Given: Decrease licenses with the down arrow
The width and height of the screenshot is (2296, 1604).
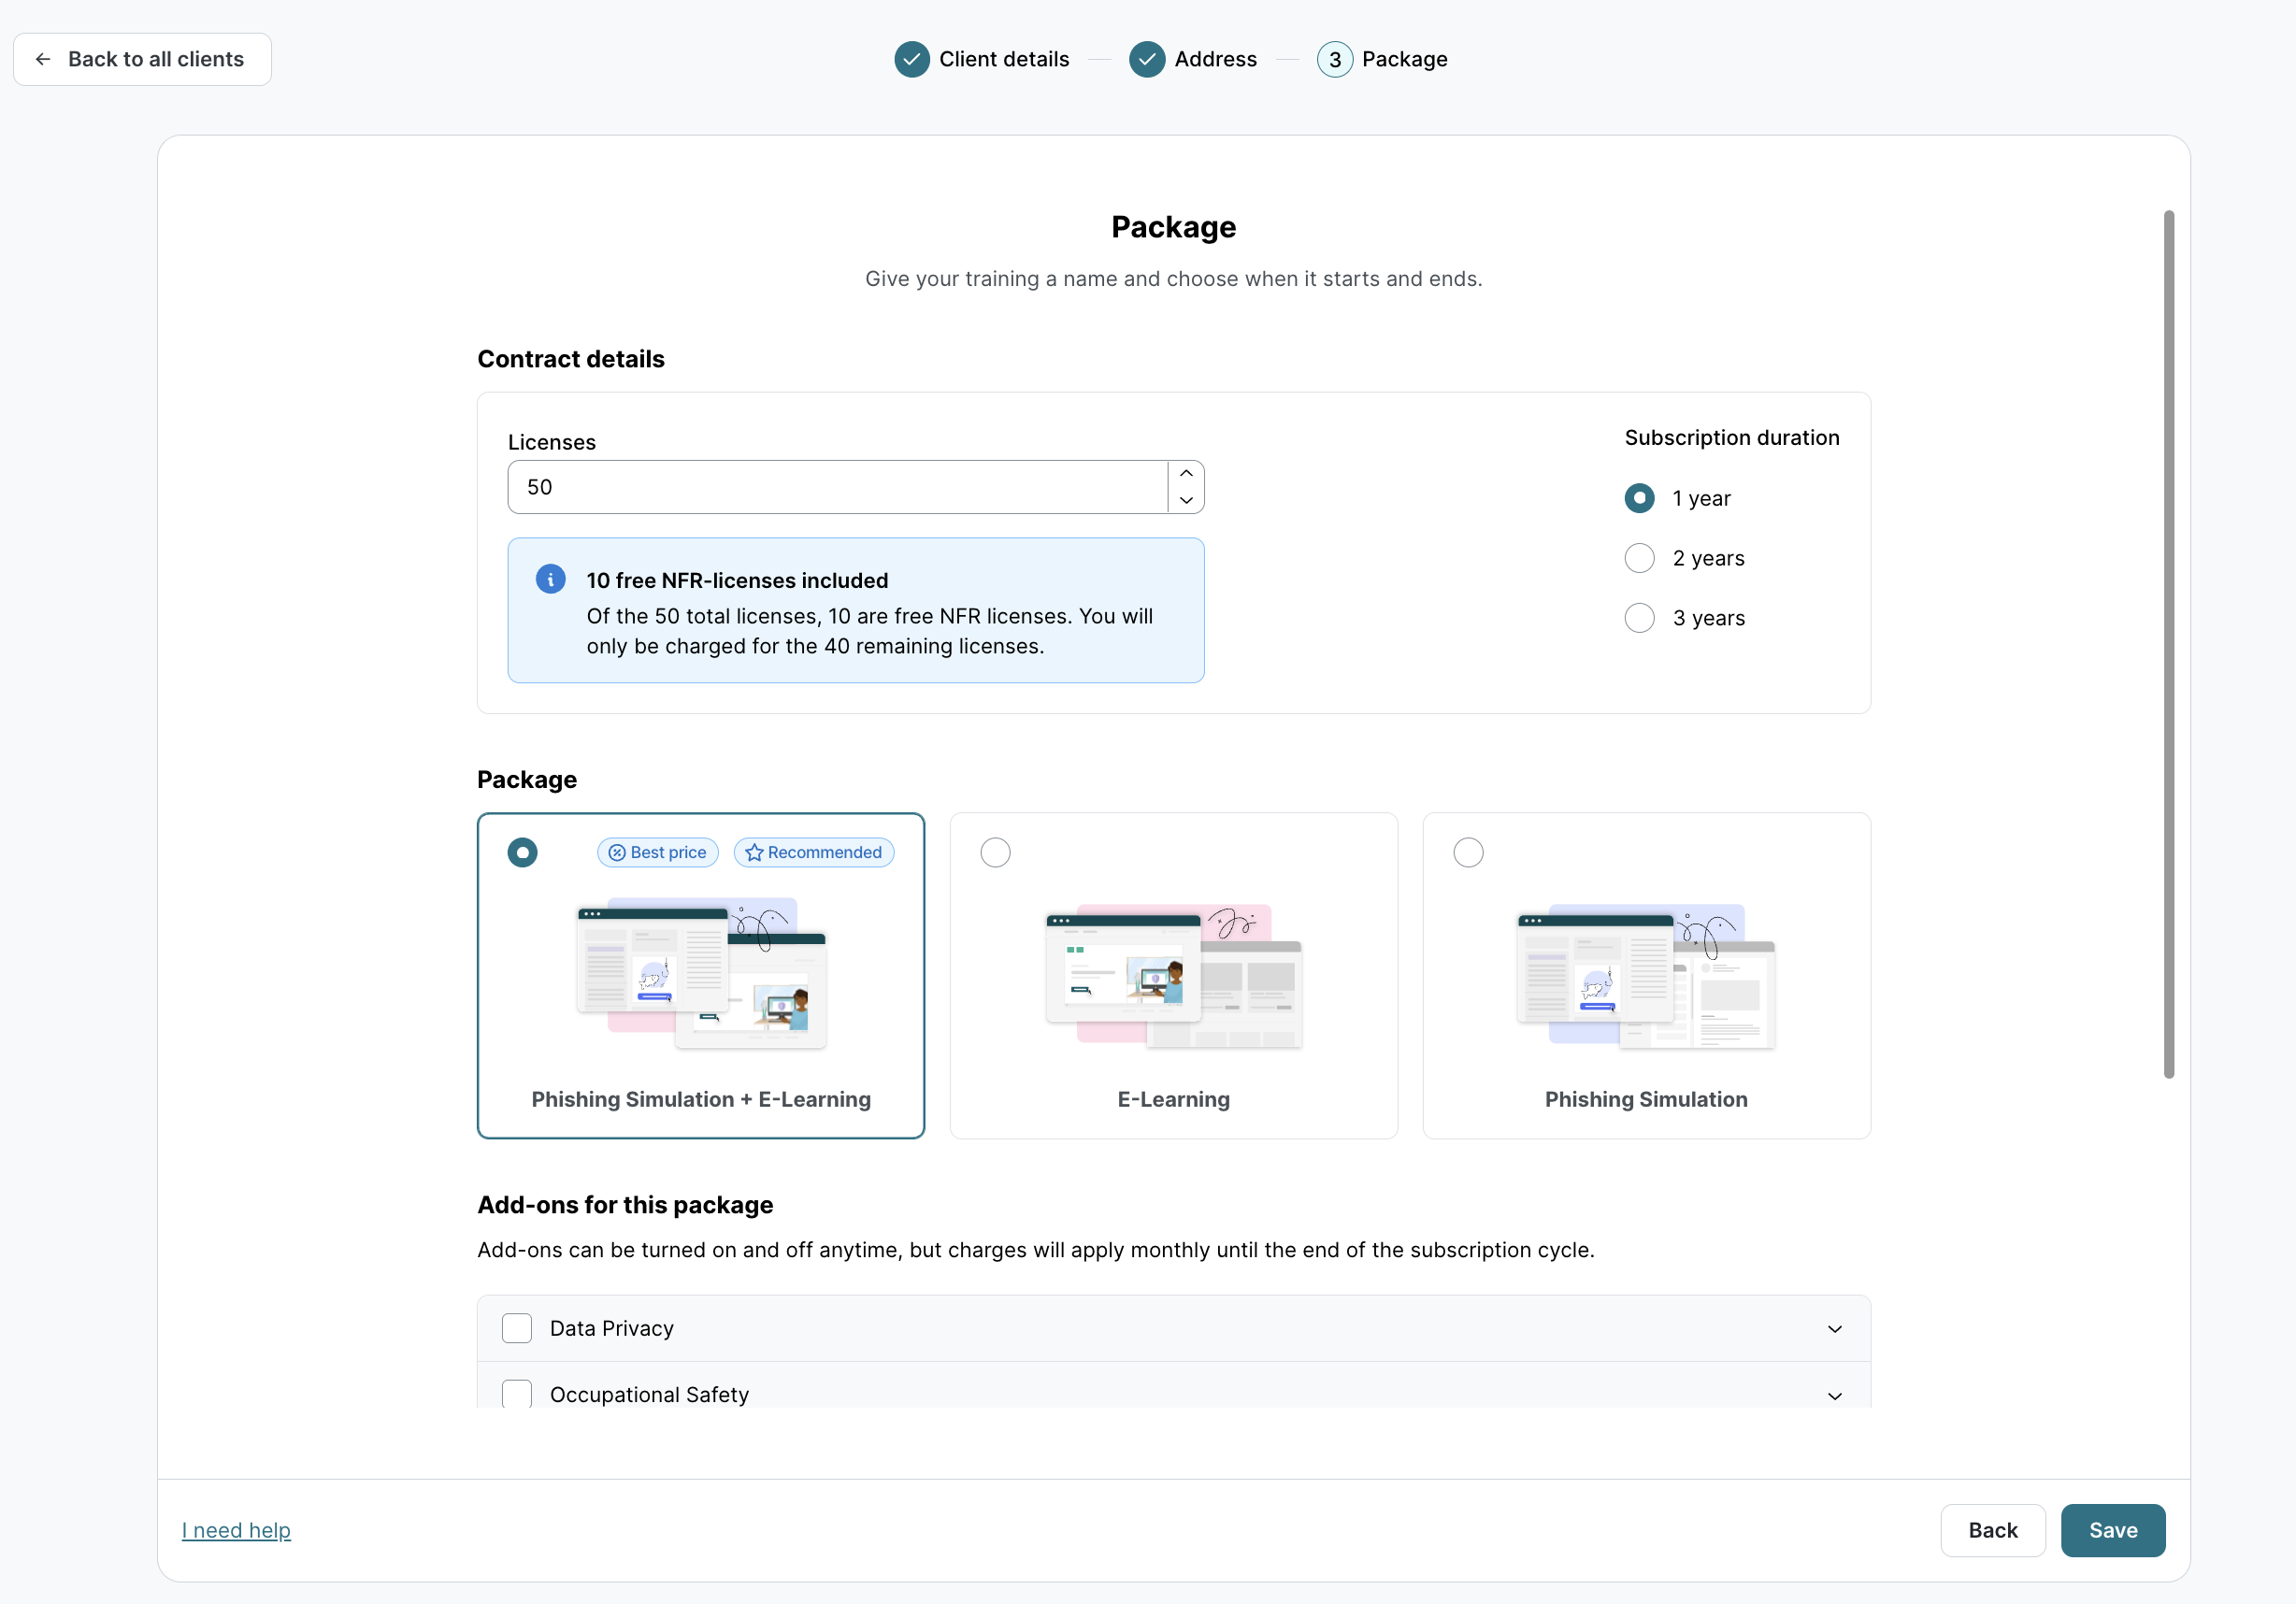Looking at the screenshot, I should [1185, 500].
